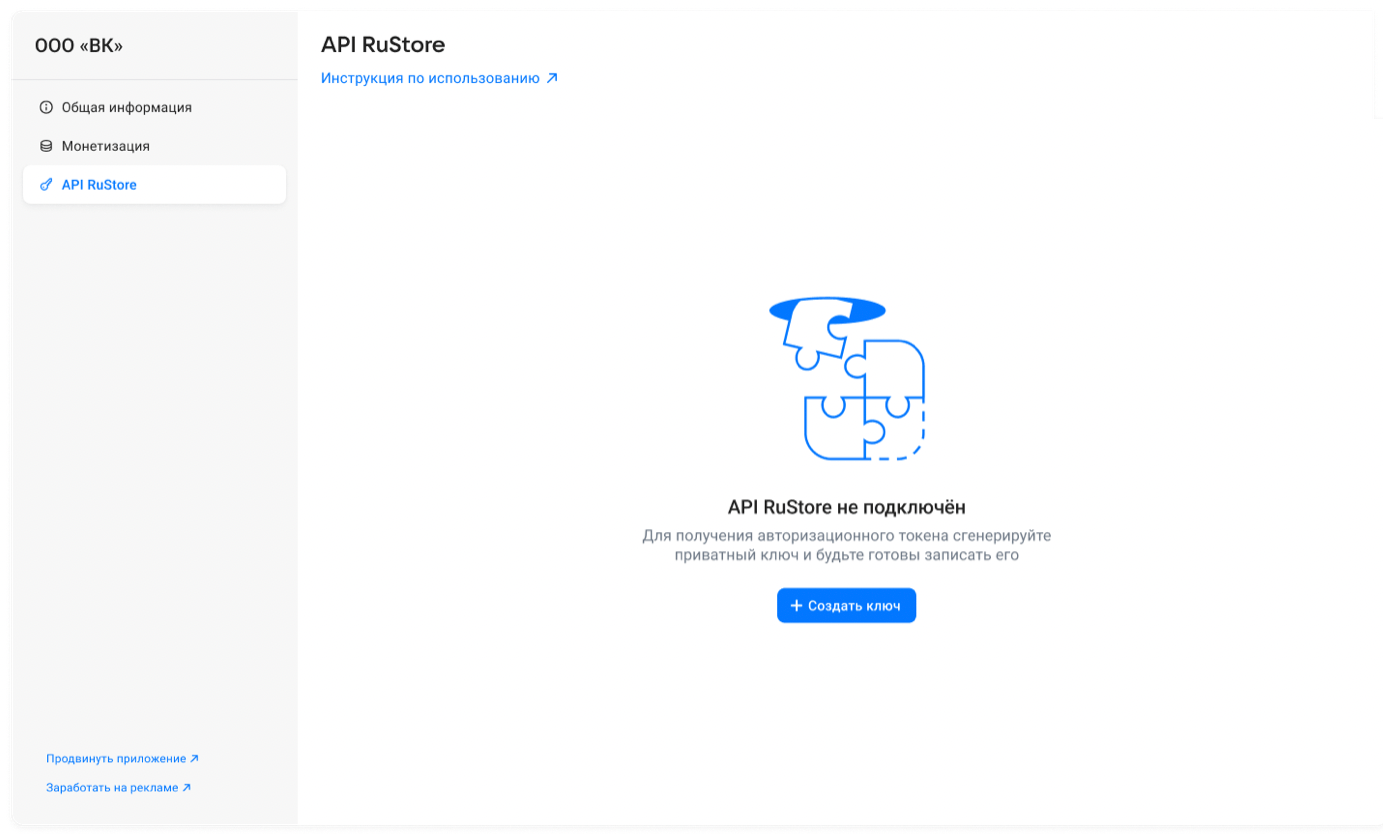Click the arrow icon after Заработать на рекламе
The width and height of the screenshot is (1383, 834).
point(186,788)
